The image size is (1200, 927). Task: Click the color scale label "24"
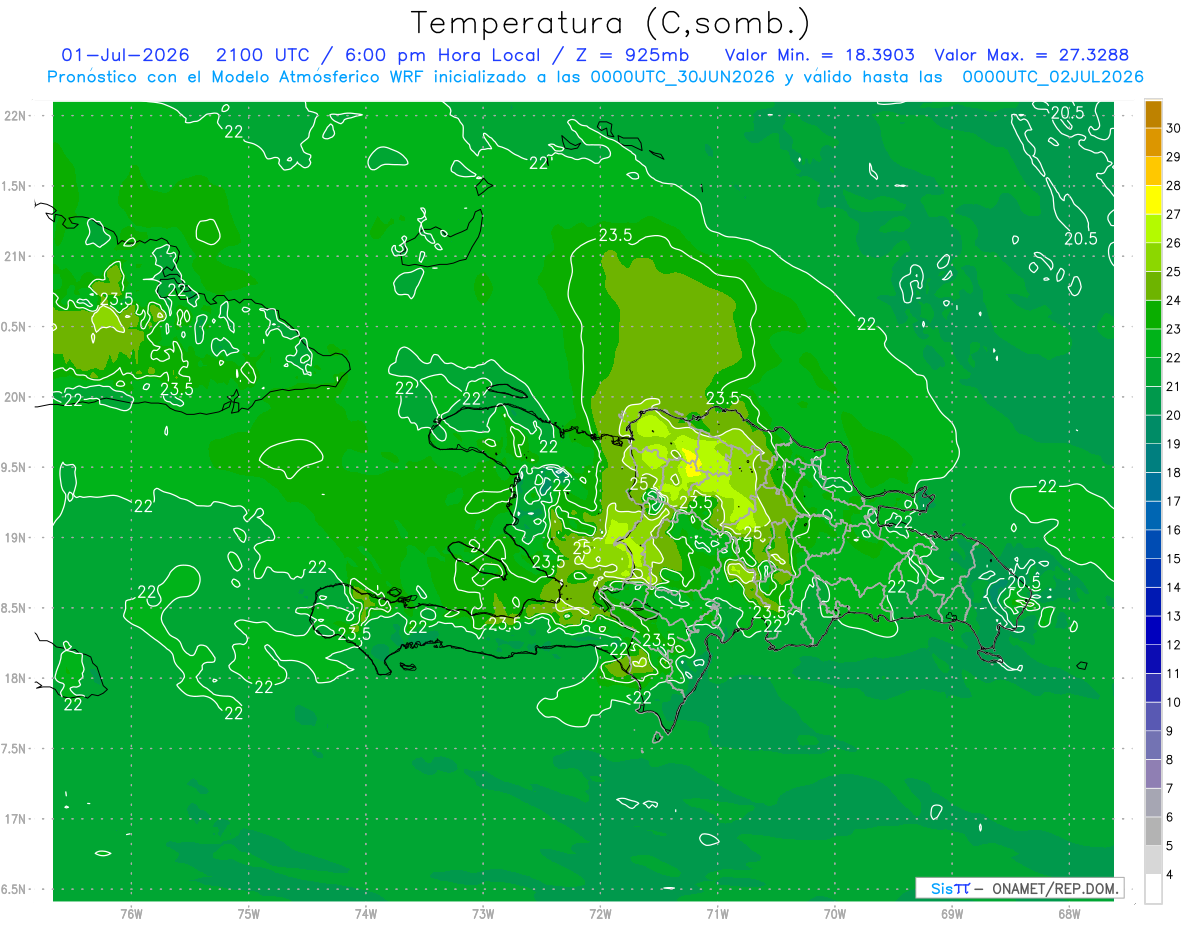tap(1174, 300)
